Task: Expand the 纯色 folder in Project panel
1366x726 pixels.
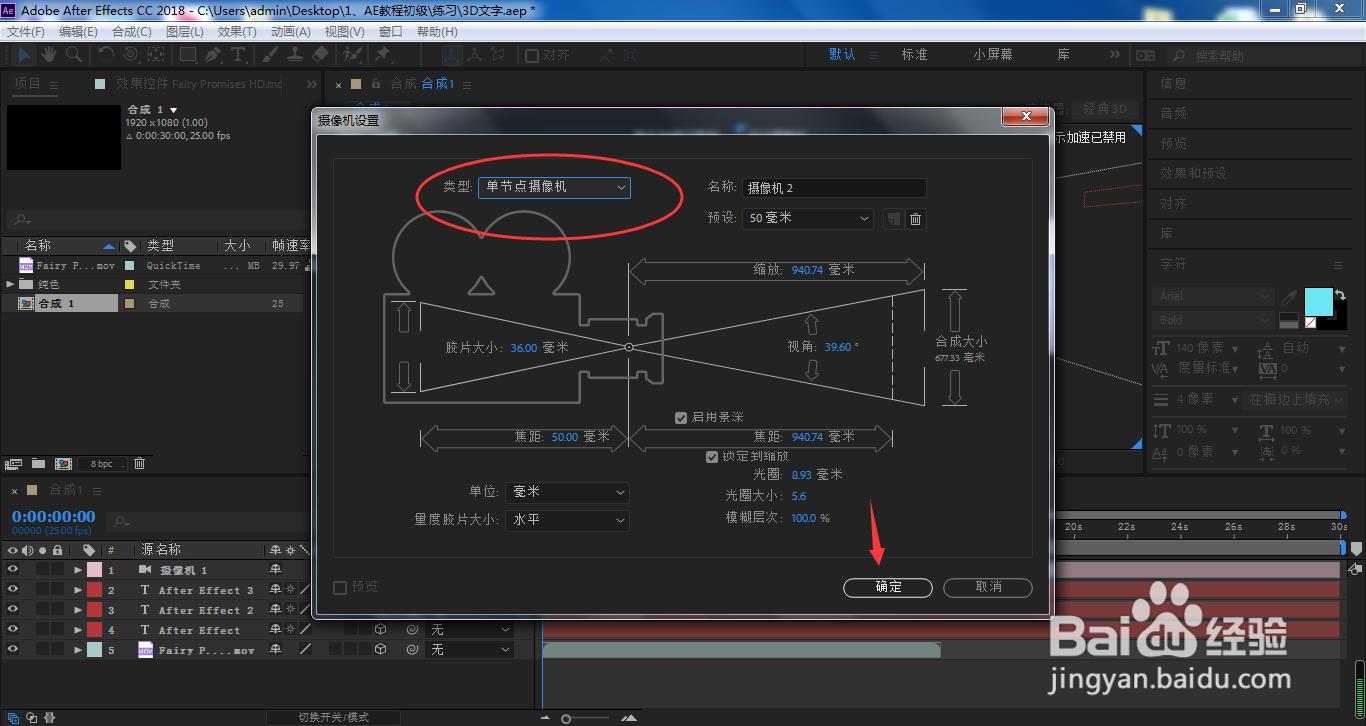Action: point(10,284)
